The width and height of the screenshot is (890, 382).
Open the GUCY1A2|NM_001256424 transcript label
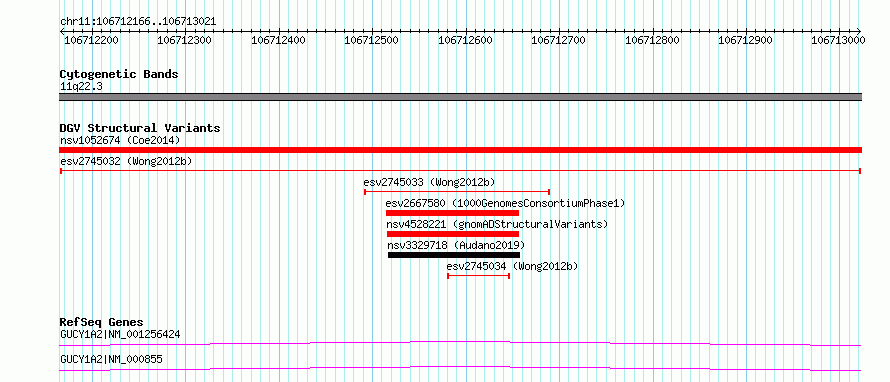pyautogui.click(x=120, y=334)
